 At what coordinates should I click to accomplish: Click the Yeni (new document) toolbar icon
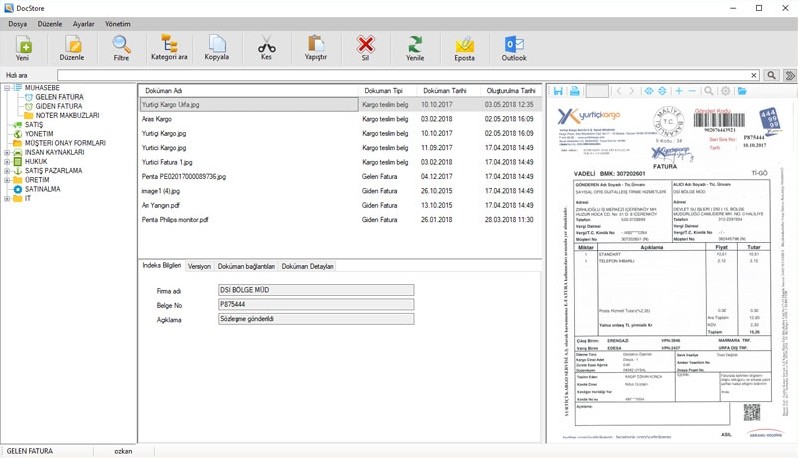[x=24, y=46]
